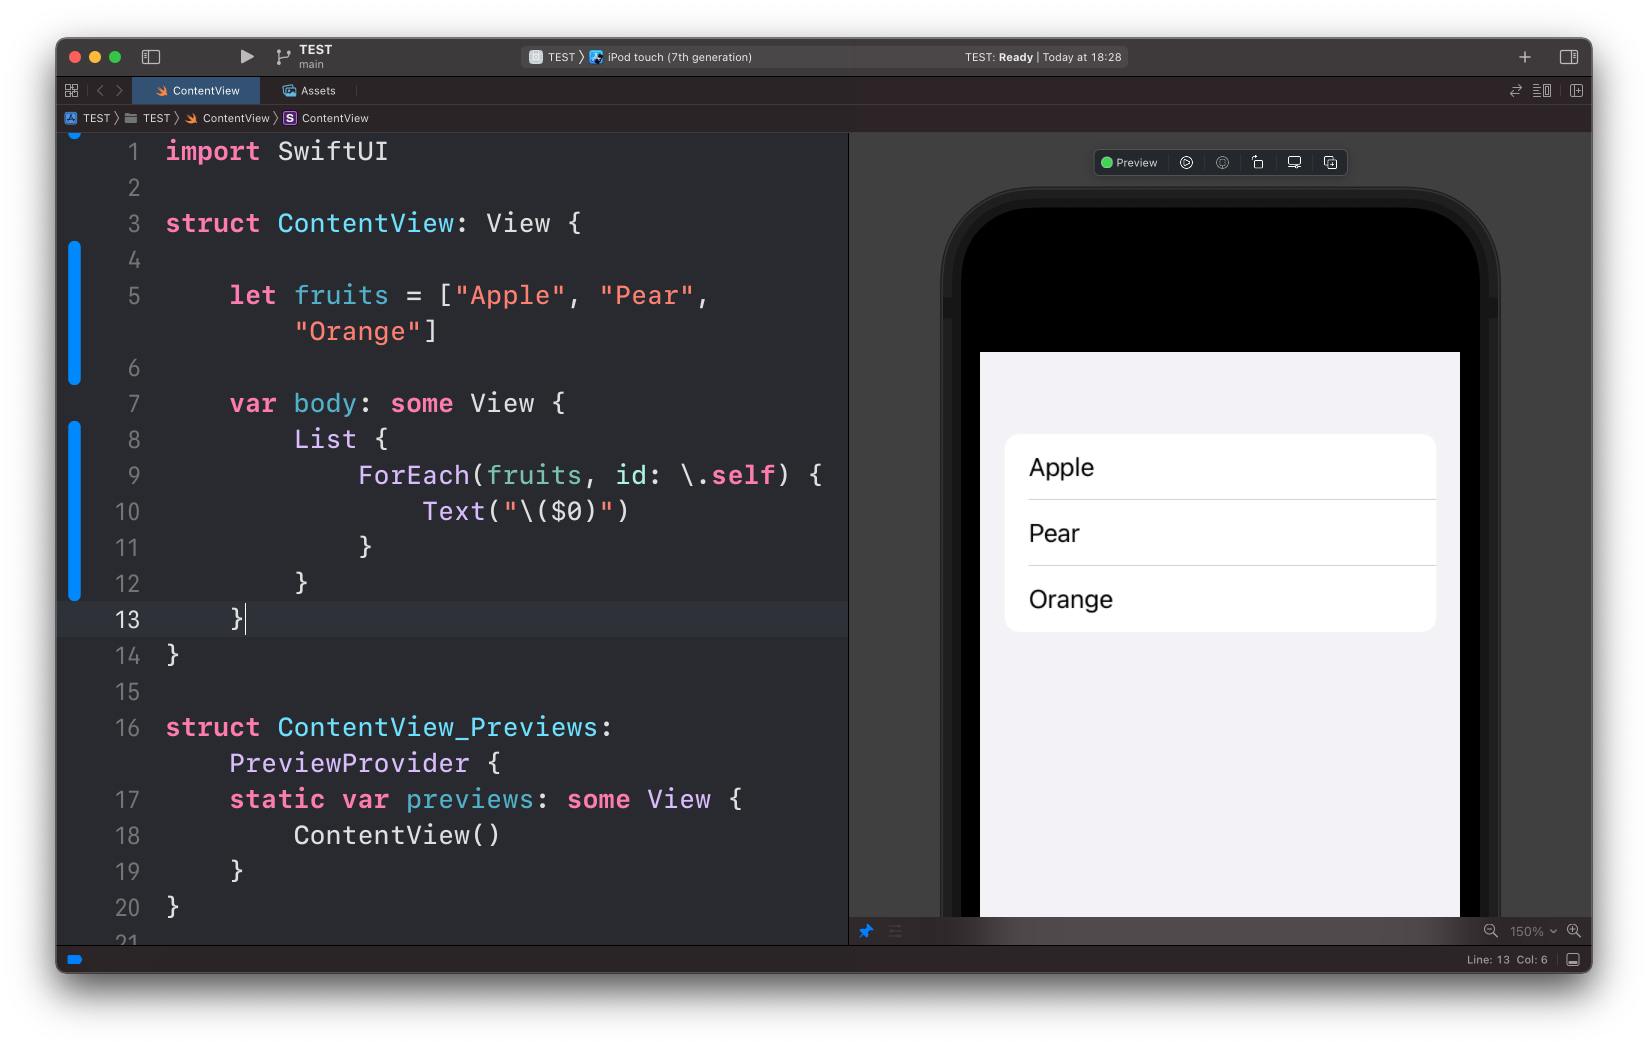1648x1047 pixels.
Task: Switch to the Assets tab
Action: coord(309,91)
